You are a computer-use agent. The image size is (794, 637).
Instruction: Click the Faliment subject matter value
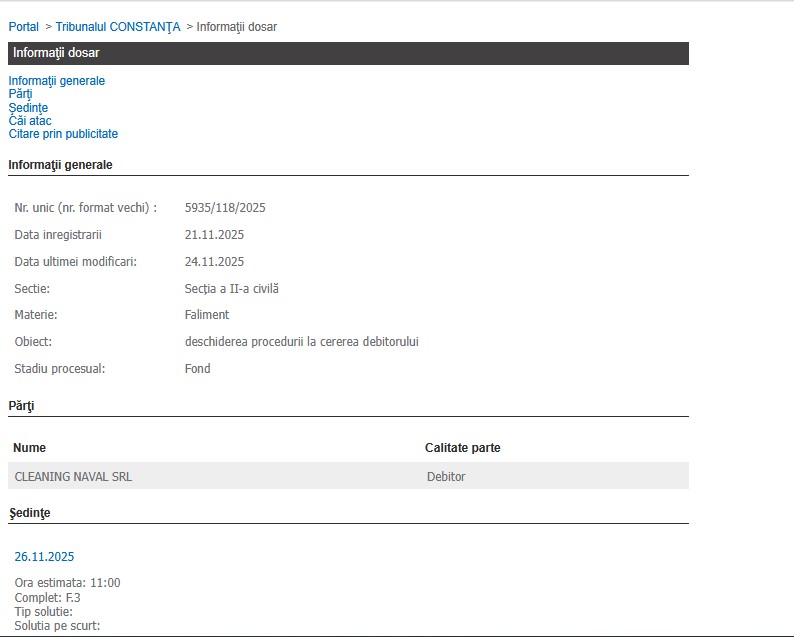pyautogui.click(x=207, y=315)
